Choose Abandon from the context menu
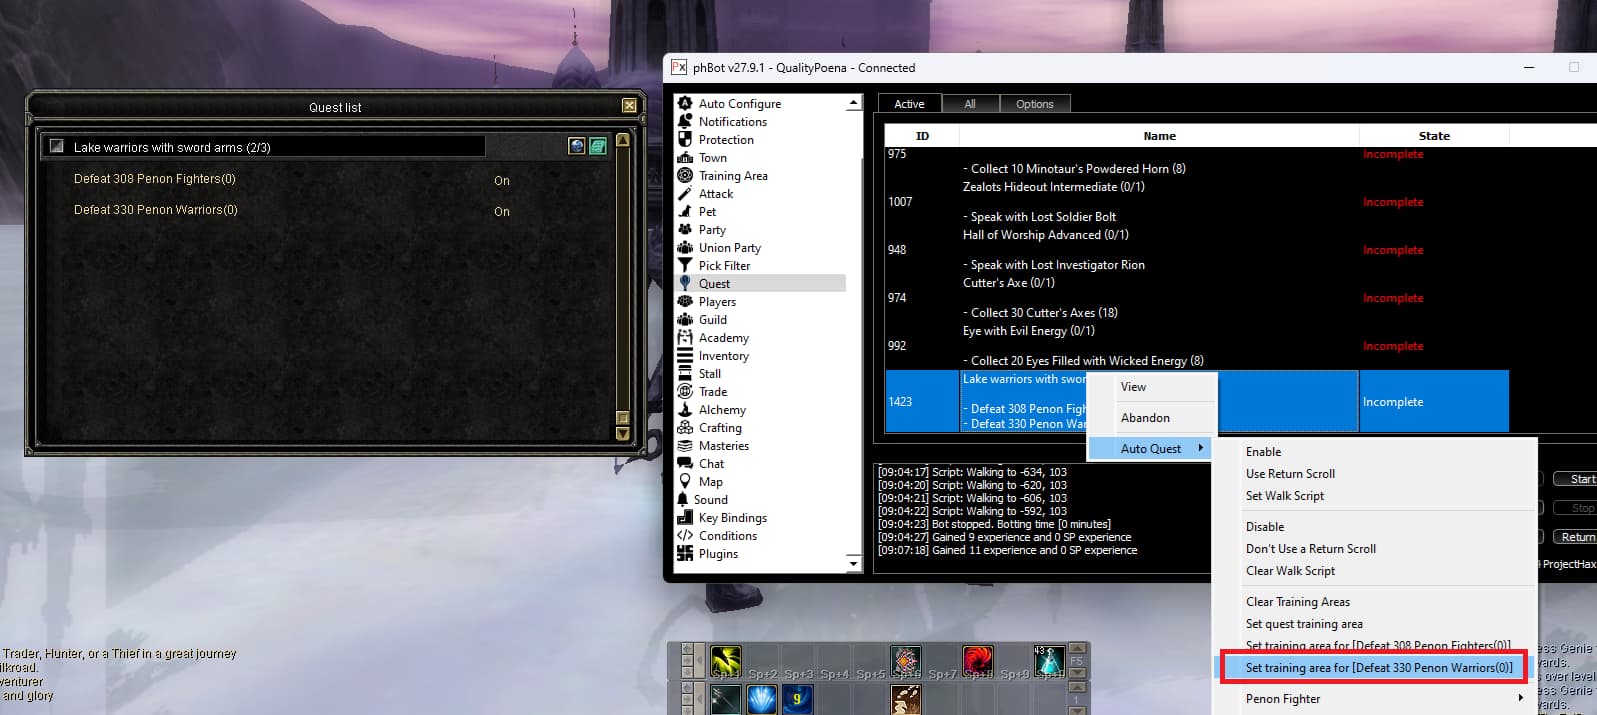Image resolution: width=1597 pixels, height=715 pixels. [x=1145, y=418]
